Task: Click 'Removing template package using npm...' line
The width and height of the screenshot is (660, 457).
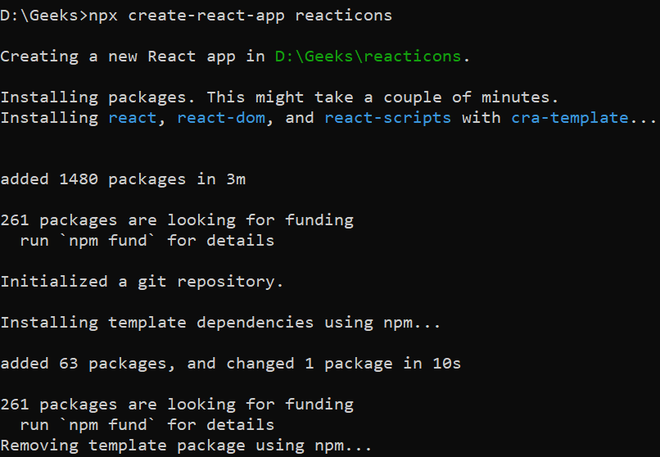Action: 186,446
